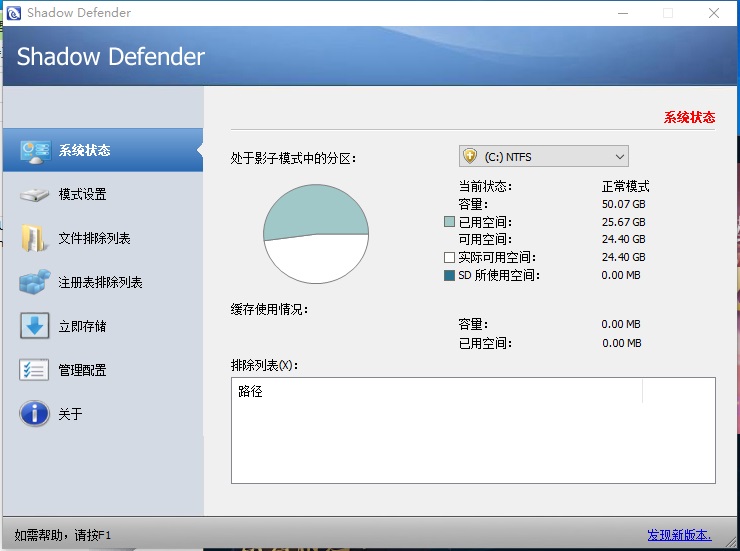This screenshot has height=551, width=740.
Task: Go to 注册表排除列表 menu label
Action: coord(101,282)
